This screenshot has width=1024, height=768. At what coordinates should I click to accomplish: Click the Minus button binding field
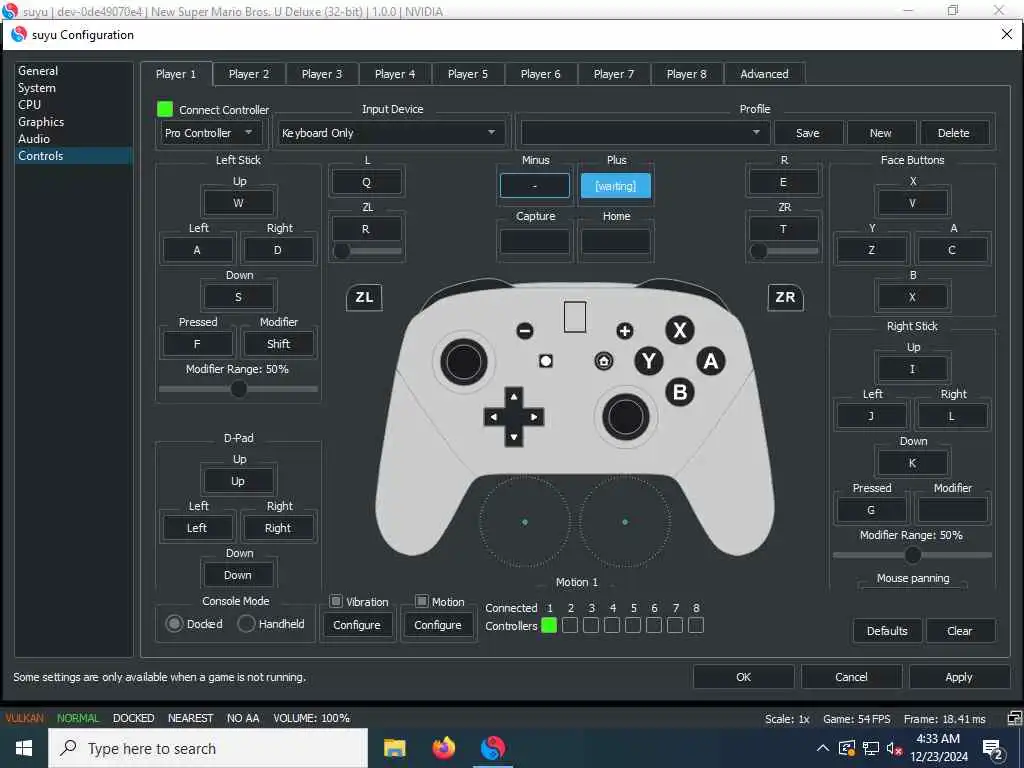click(535, 185)
